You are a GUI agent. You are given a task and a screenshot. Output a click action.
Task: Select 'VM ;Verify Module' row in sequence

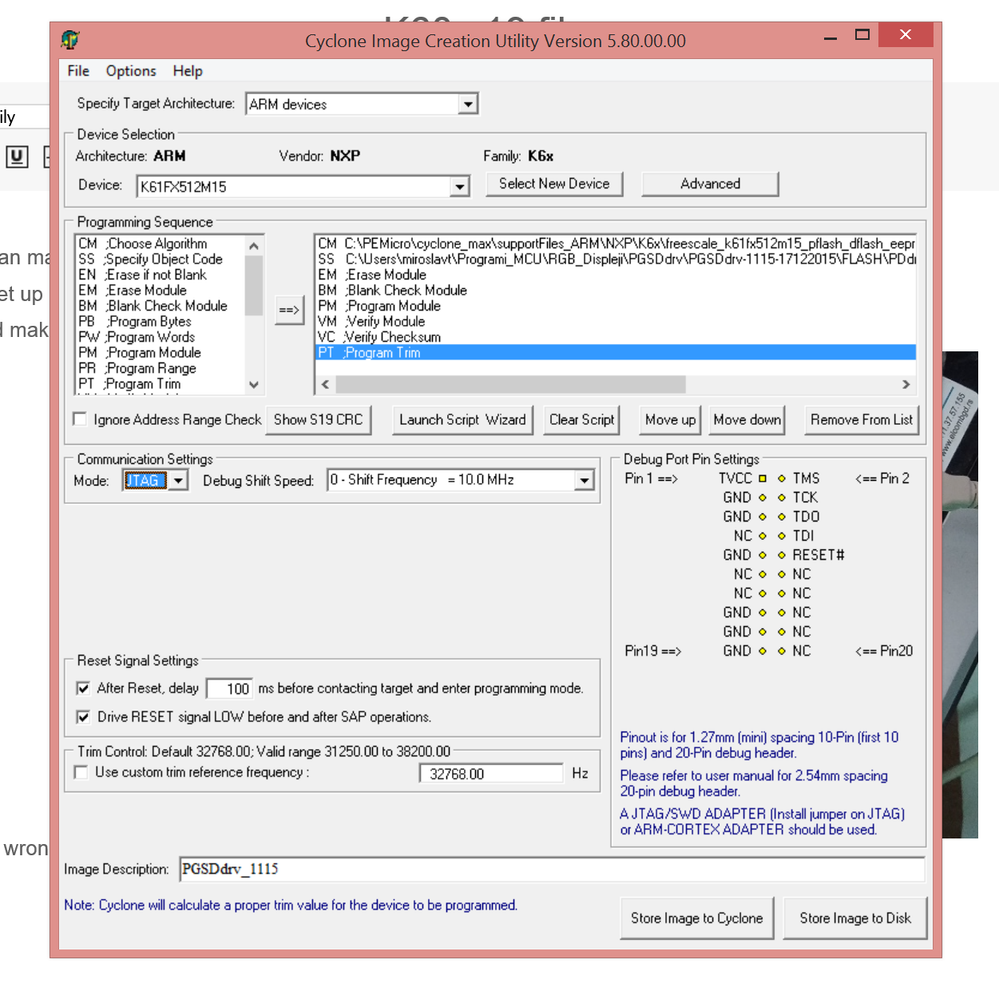[615, 322]
